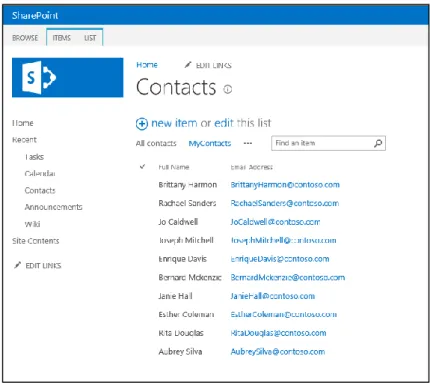Screen dimensions: 430x383
Task: Click the new item link
Action: click(174, 123)
